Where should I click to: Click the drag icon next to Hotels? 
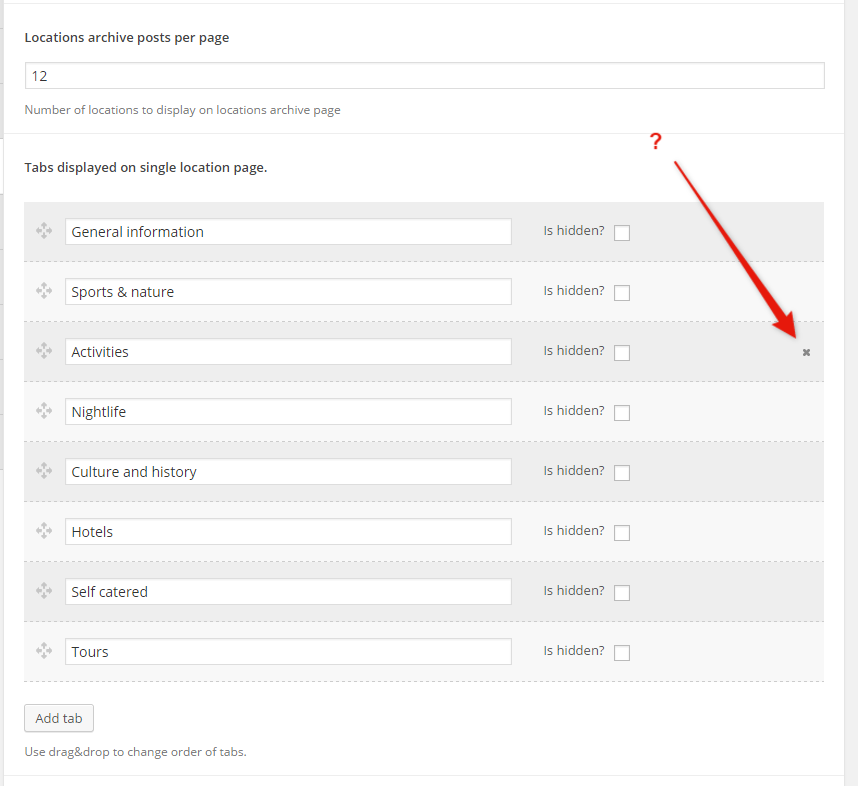tap(44, 531)
